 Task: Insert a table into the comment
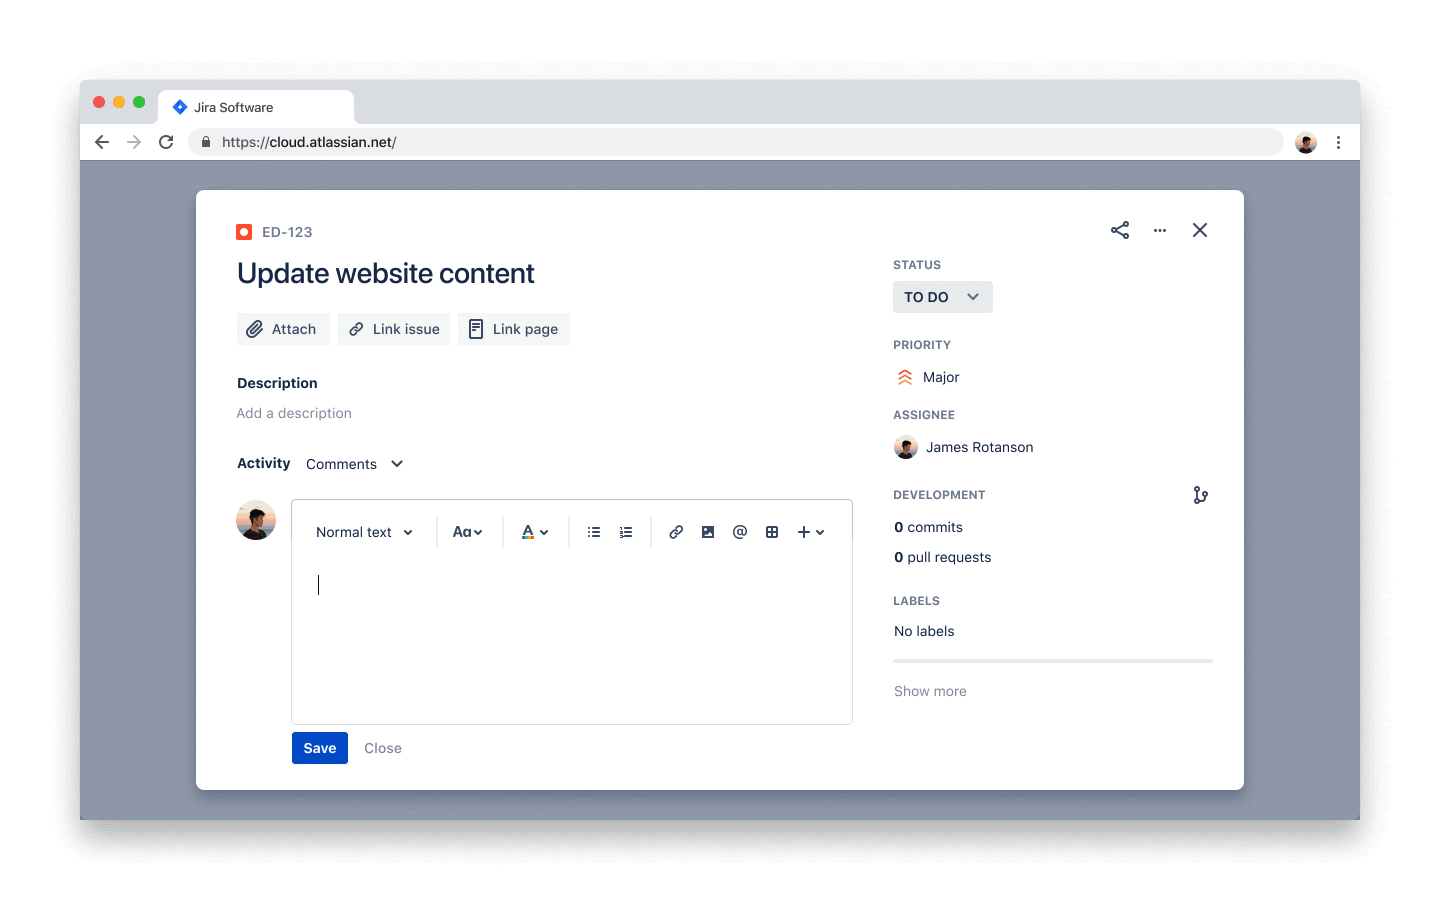tap(772, 531)
